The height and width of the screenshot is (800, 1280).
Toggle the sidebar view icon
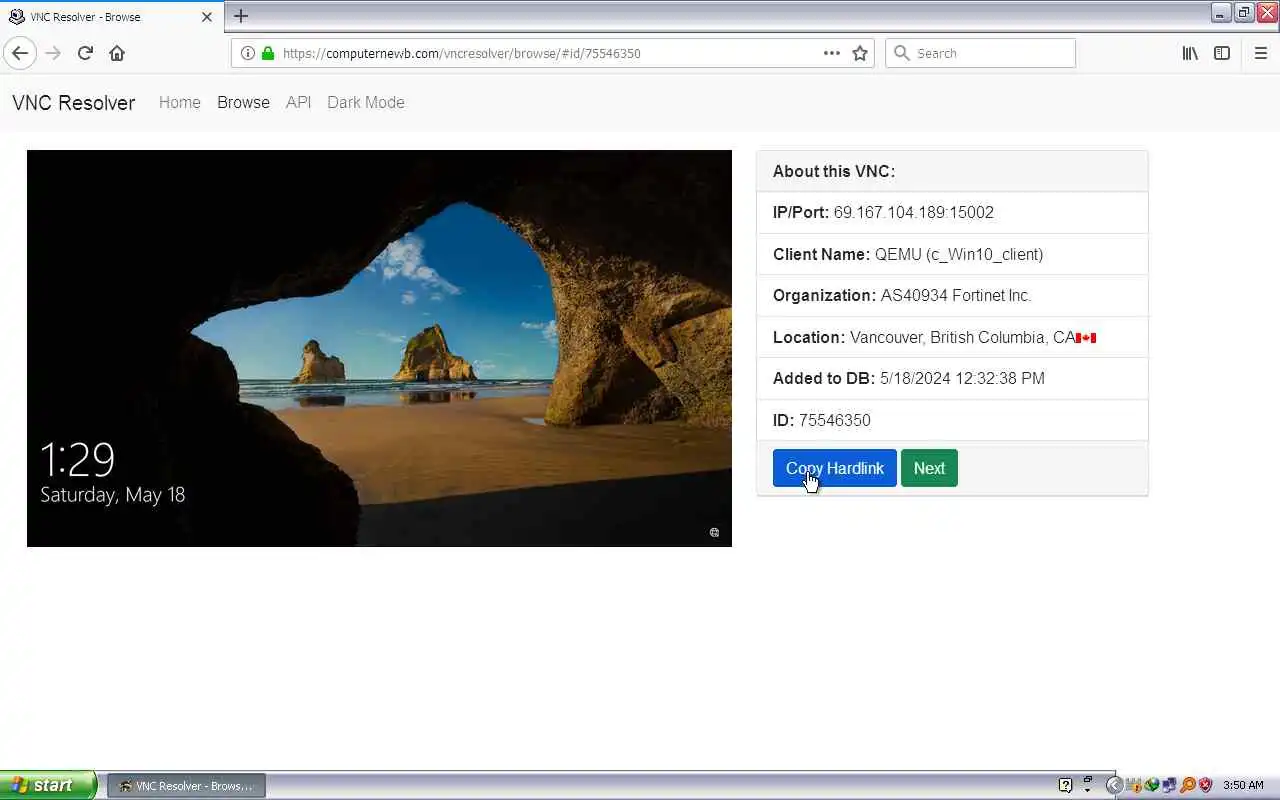tap(1222, 53)
